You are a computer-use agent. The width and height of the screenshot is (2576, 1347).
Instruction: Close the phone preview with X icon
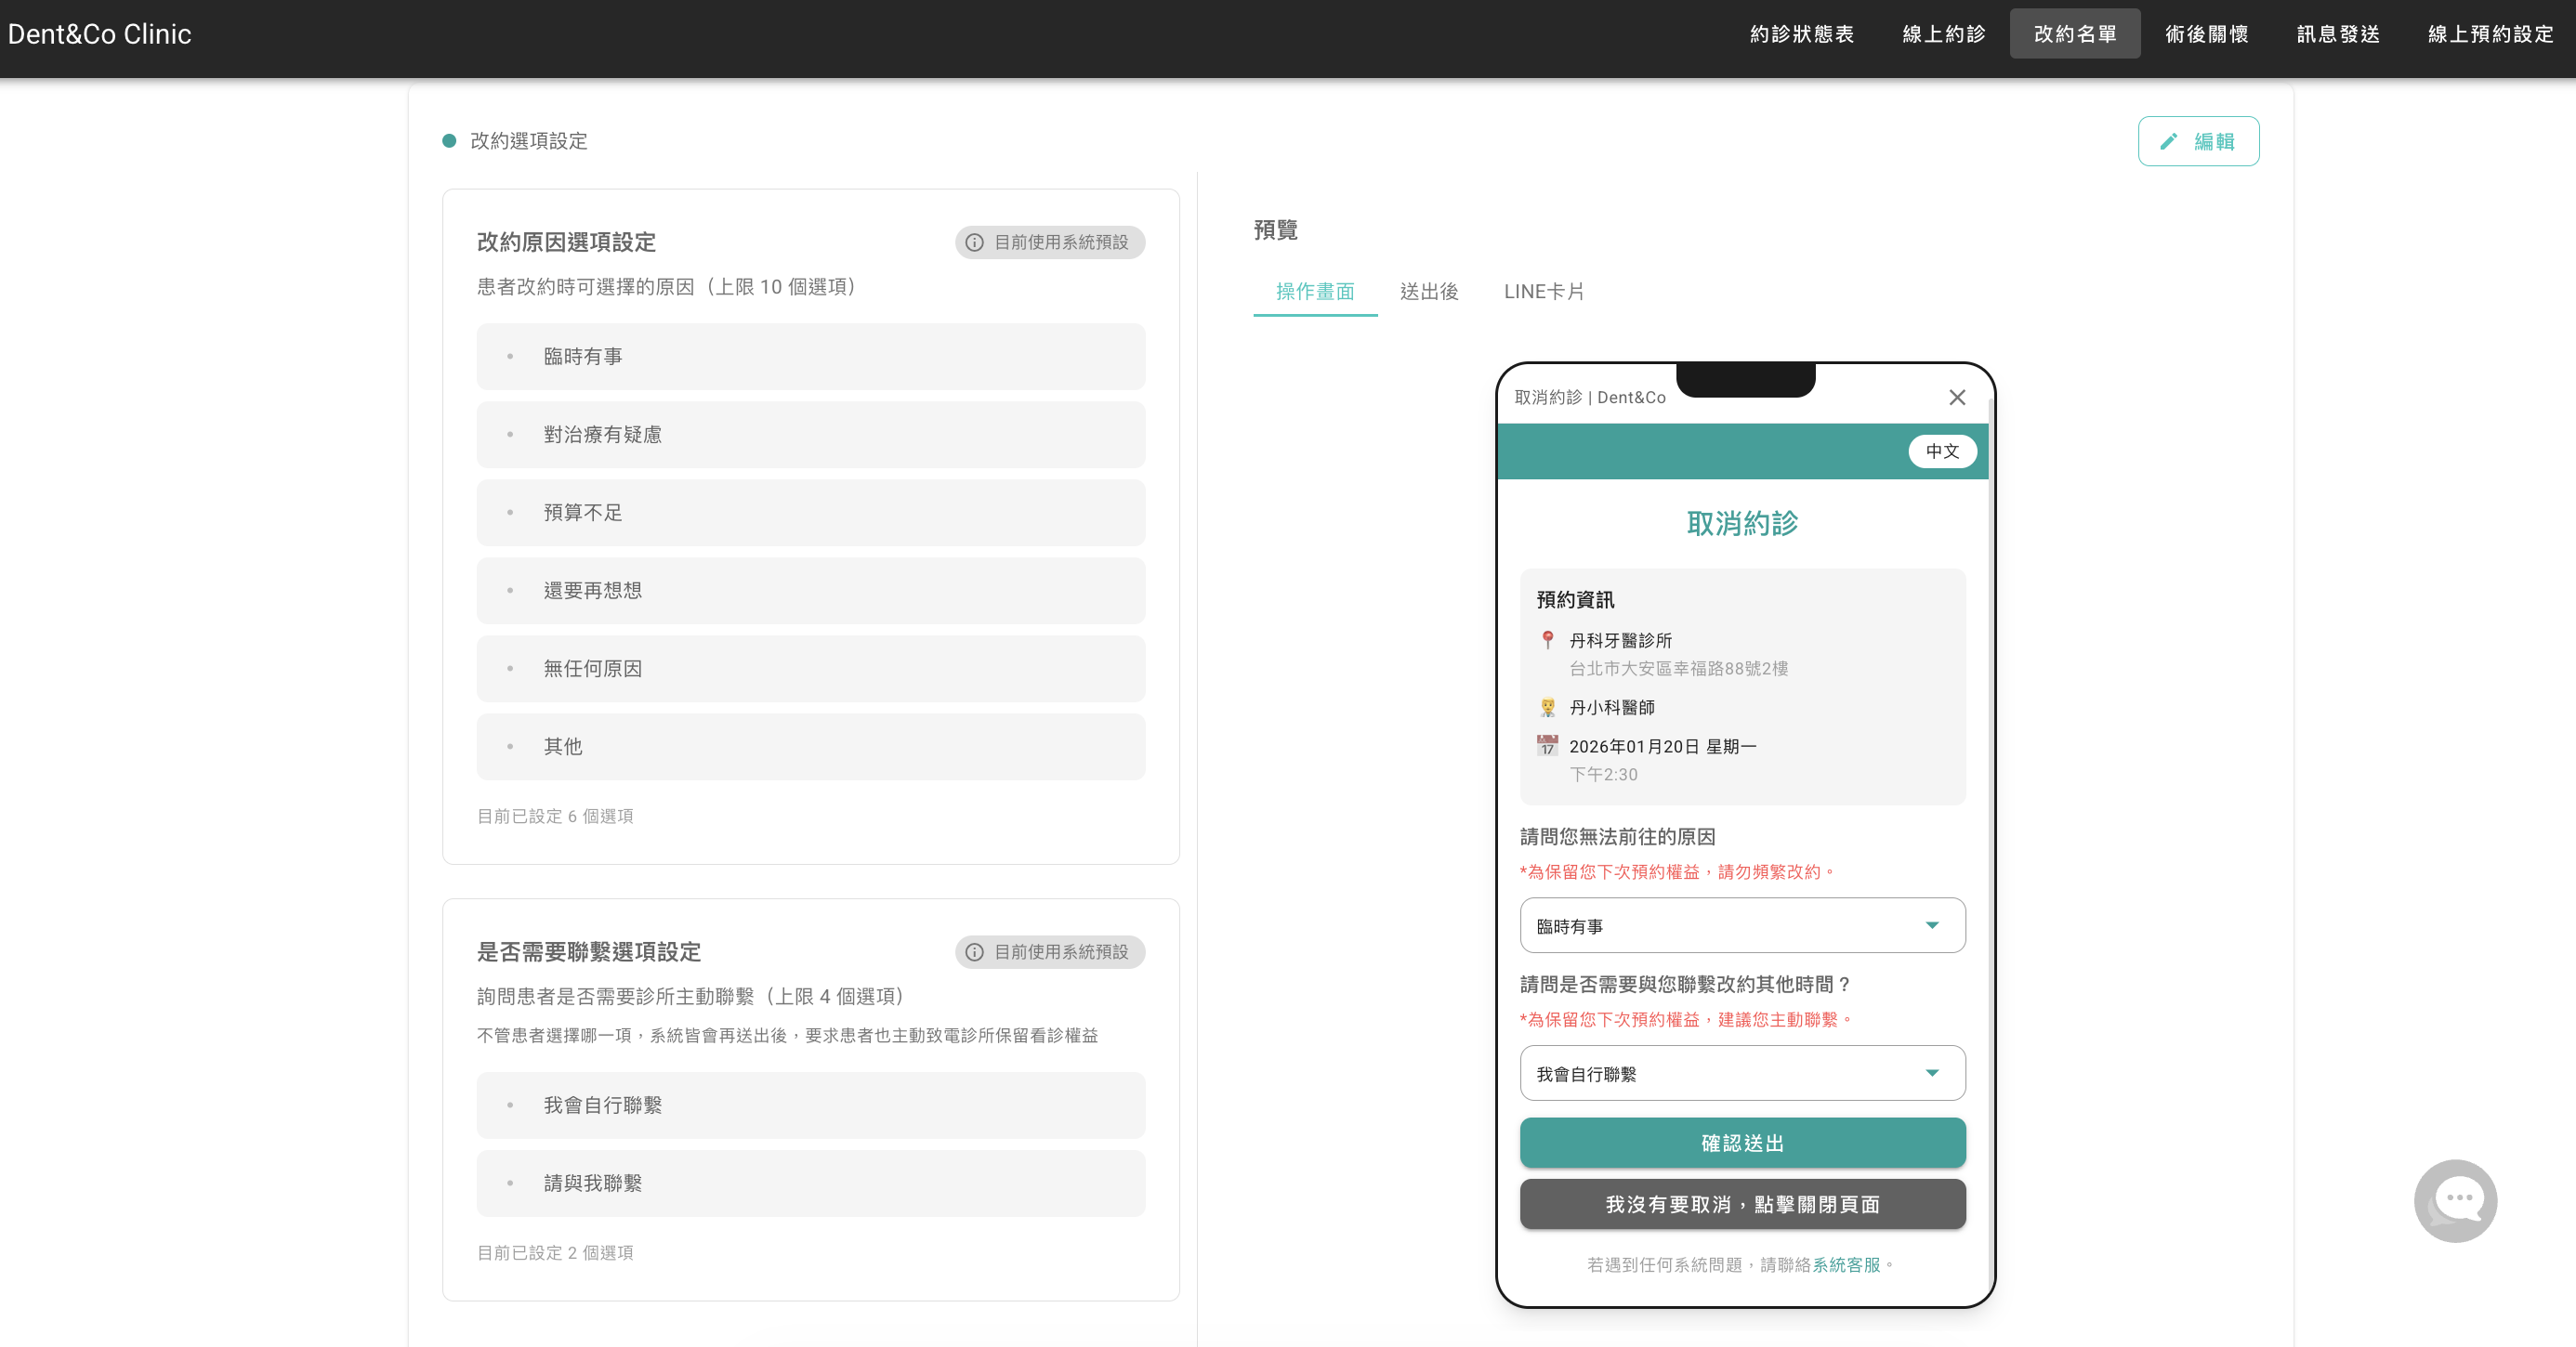[1956, 397]
